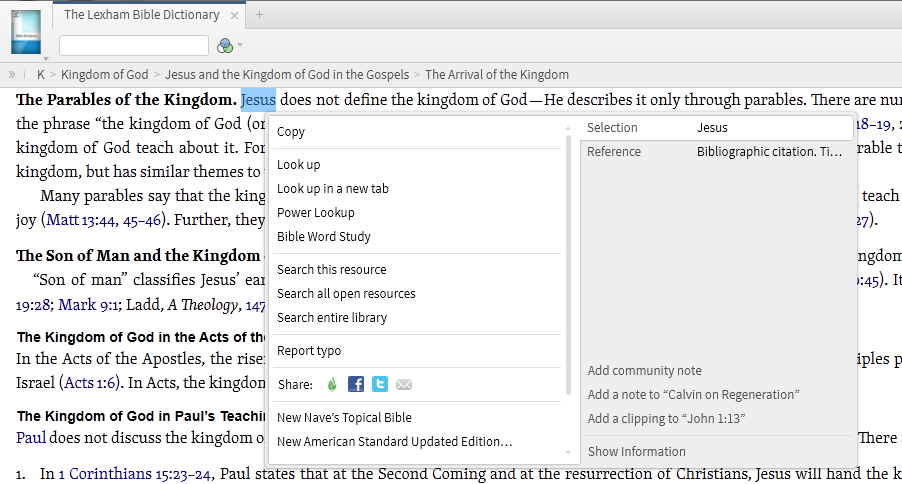Click The Parables of the Kingdom heading
This screenshot has height=484, width=902.
click(x=126, y=100)
